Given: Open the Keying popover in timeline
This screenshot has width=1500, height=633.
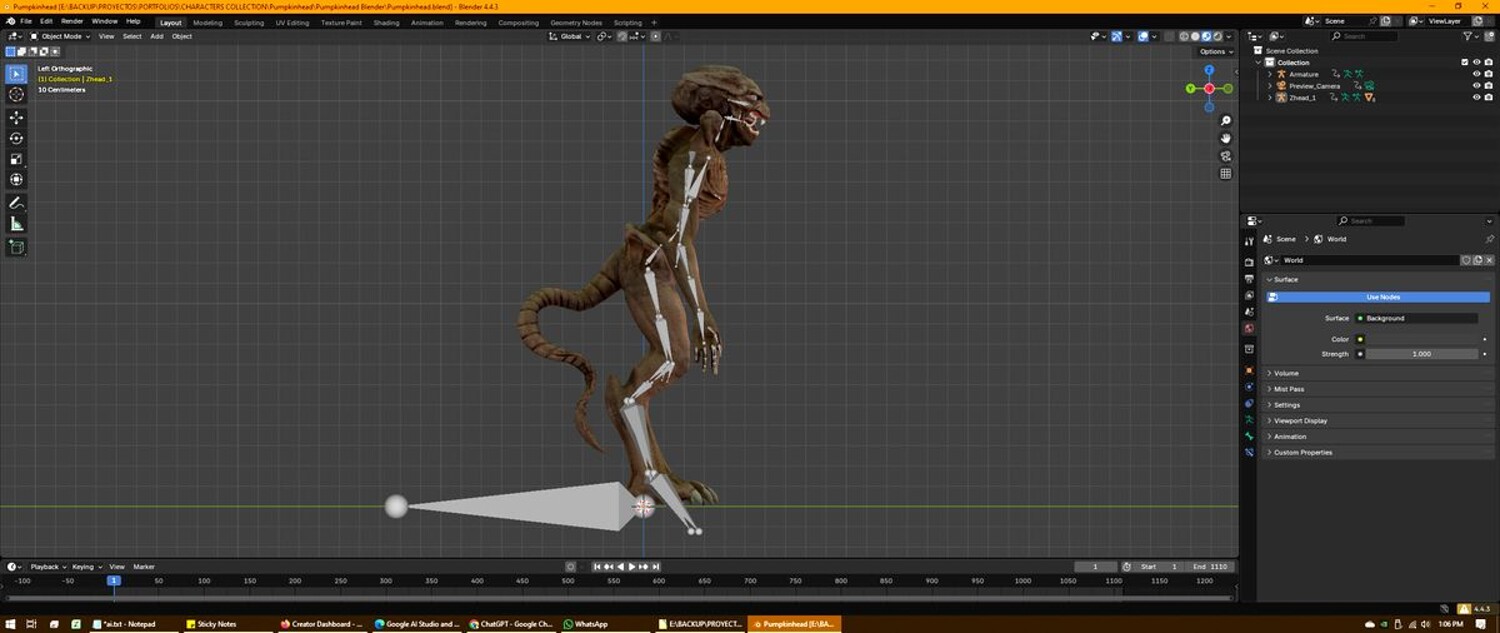Looking at the screenshot, I should (86, 567).
